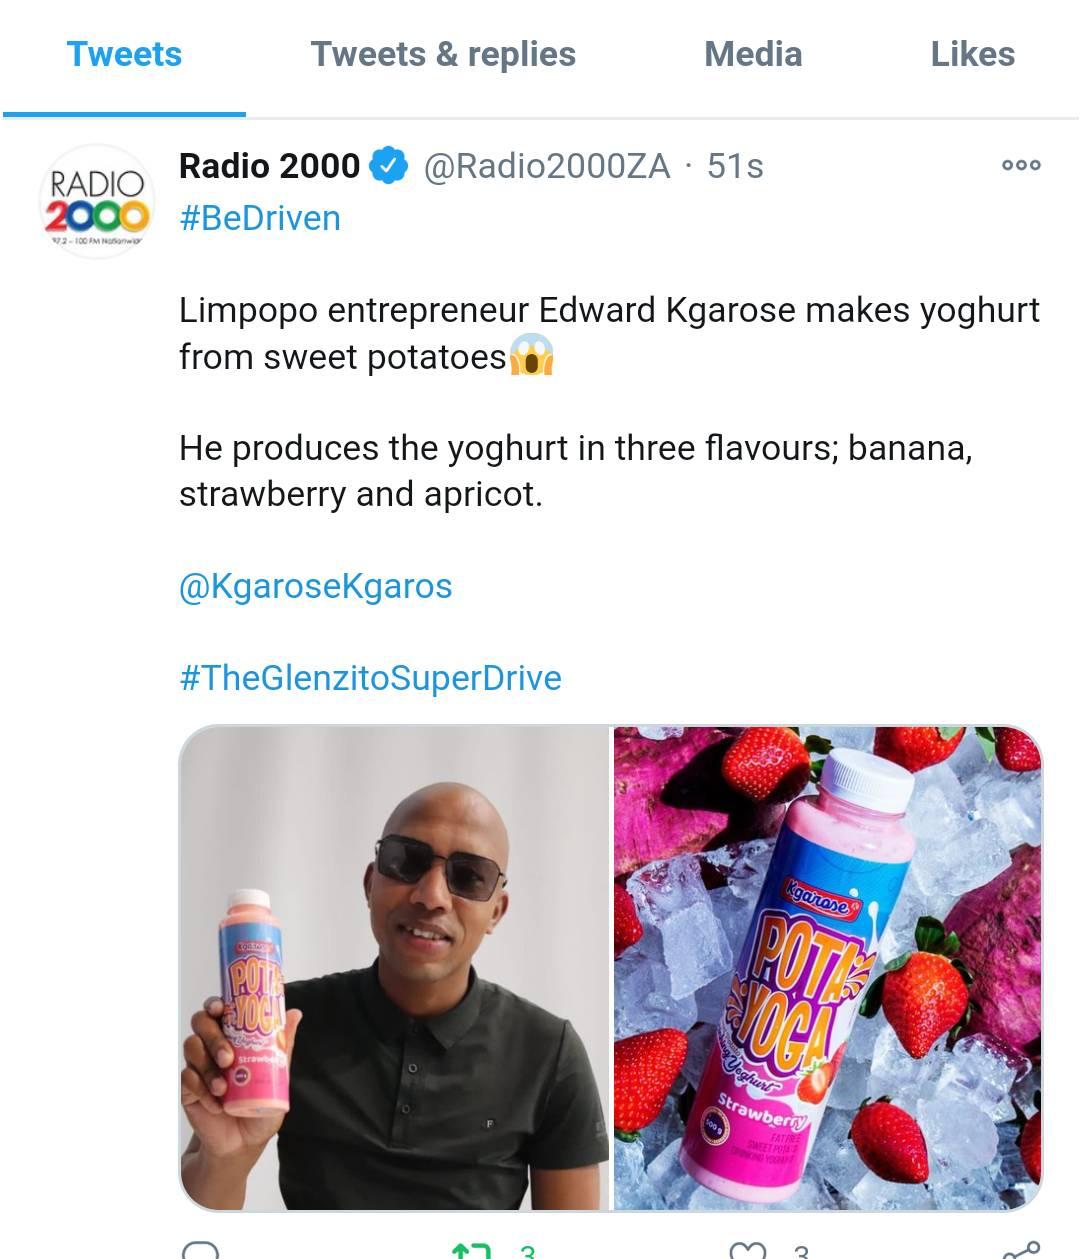Open the Tweets & replies tab
Image resolution: width=1080 pixels, height=1259 pixels.
pyautogui.click(x=443, y=54)
